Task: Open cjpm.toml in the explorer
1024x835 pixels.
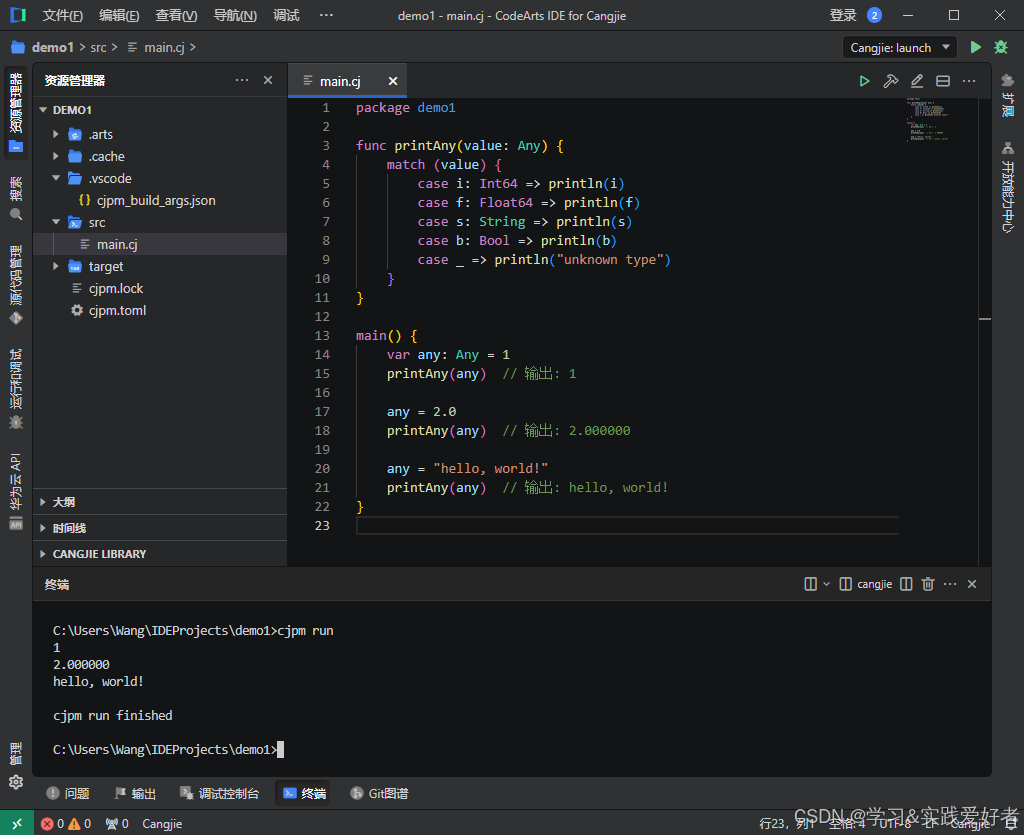Action: (x=160, y=310)
